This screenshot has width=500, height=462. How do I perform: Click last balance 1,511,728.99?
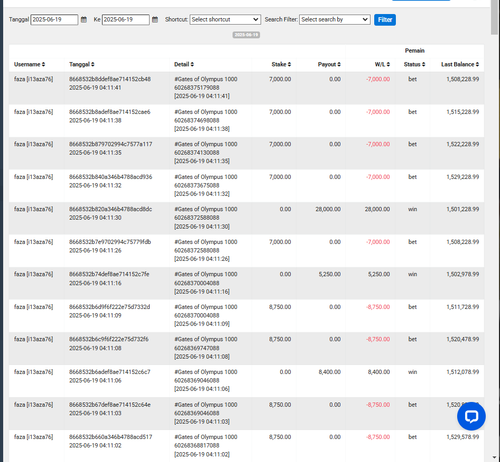coord(463,307)
